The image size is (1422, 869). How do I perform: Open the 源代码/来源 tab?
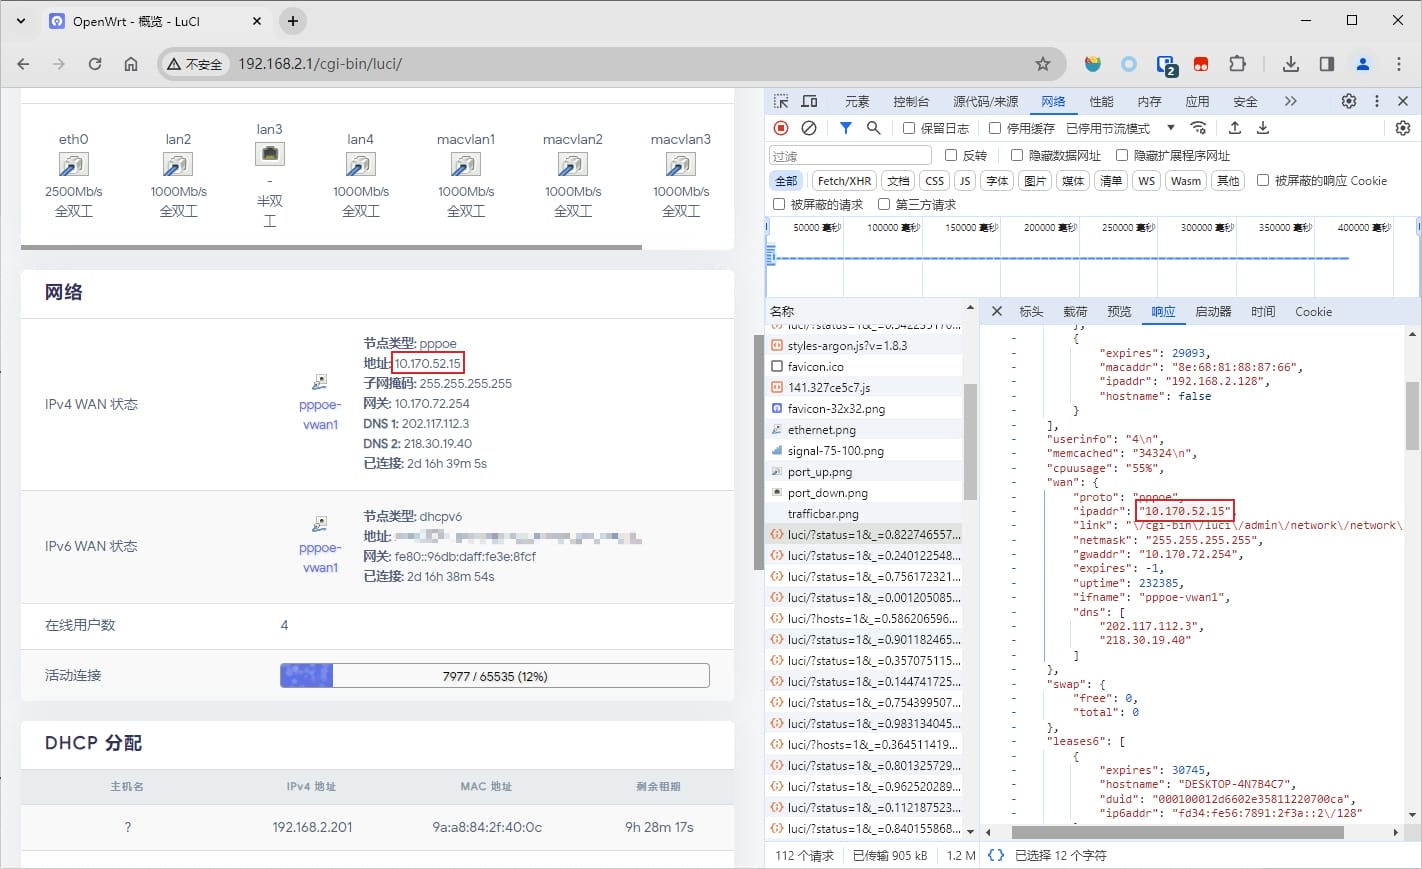985,101
